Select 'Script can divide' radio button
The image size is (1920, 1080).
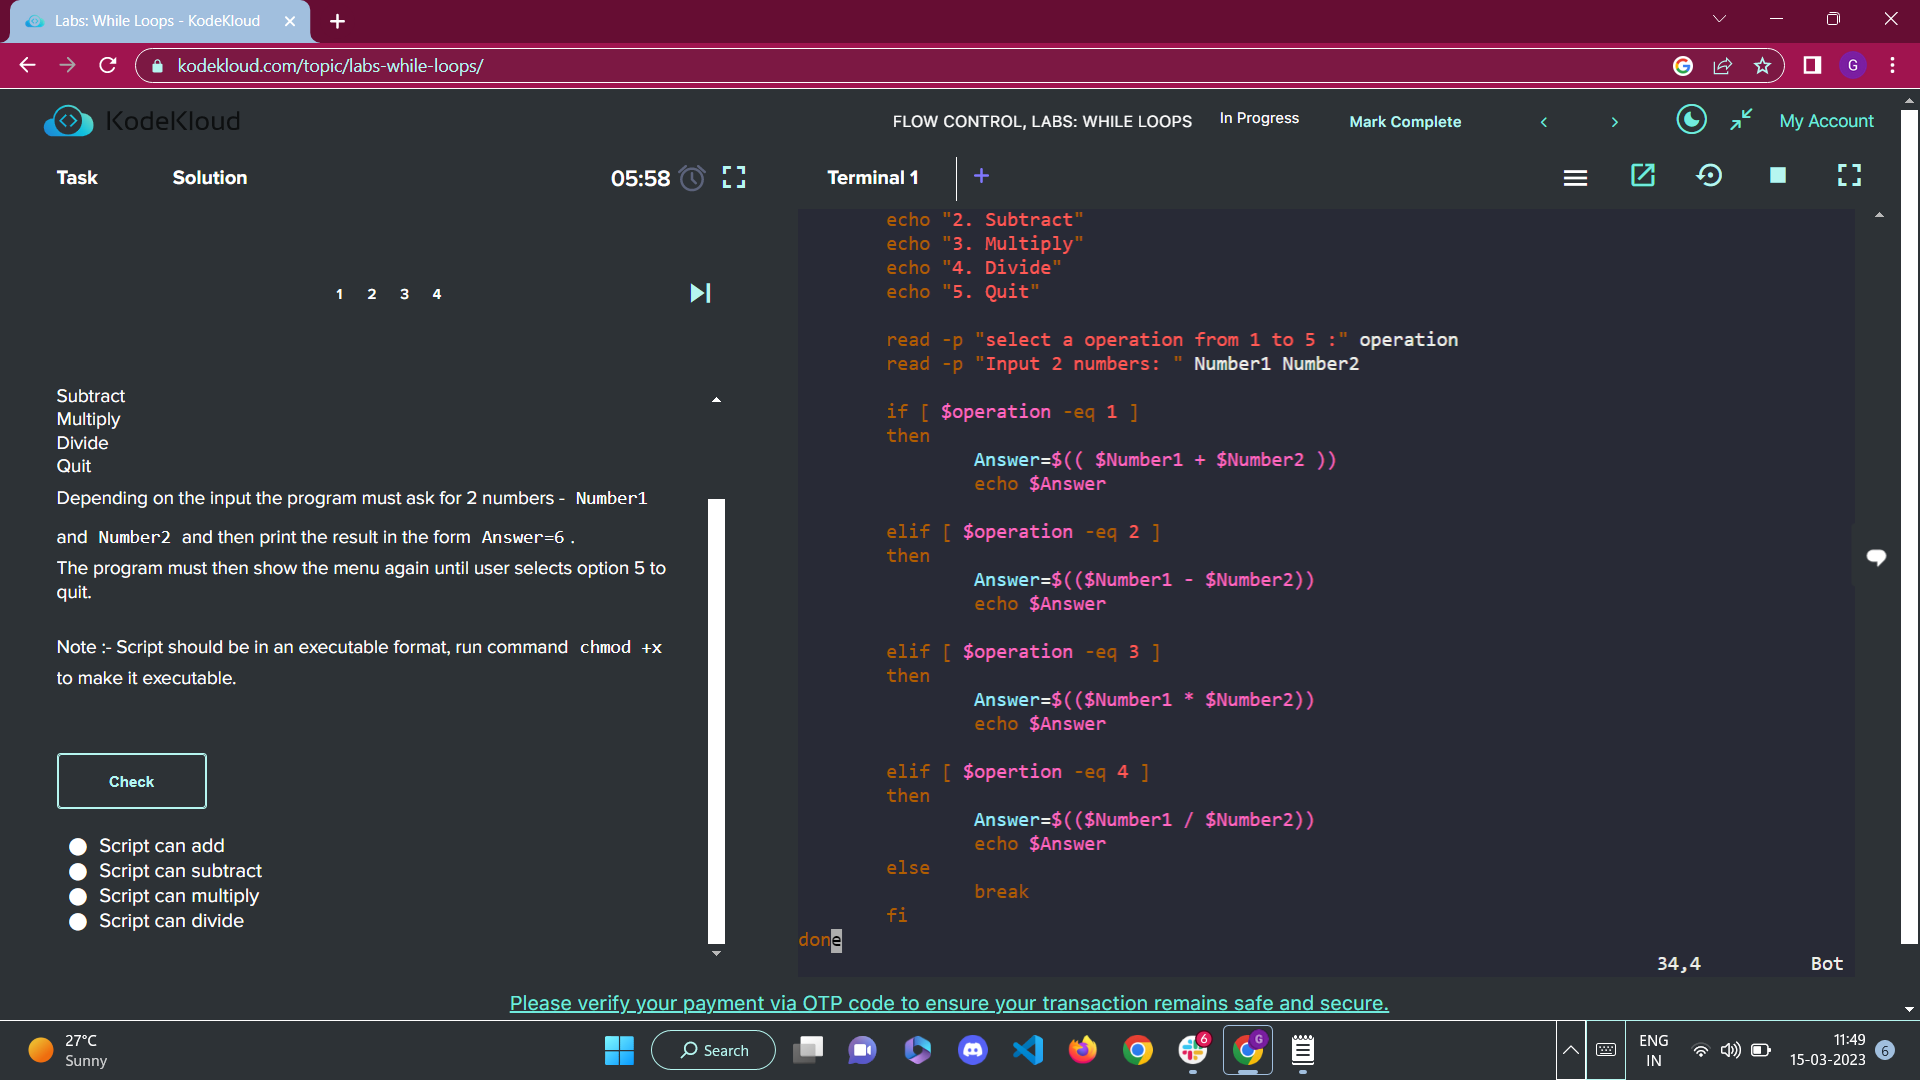78,921
